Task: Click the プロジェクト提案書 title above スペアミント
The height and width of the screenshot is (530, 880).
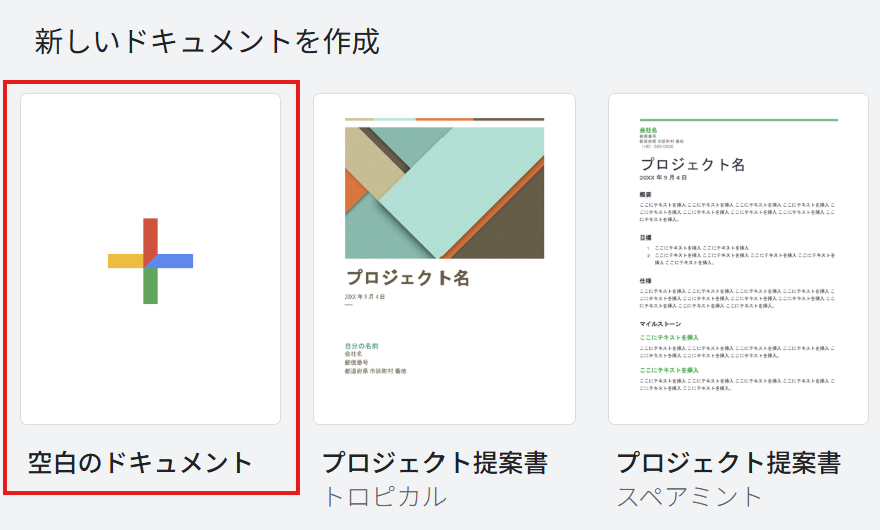Action: point(729,463)
